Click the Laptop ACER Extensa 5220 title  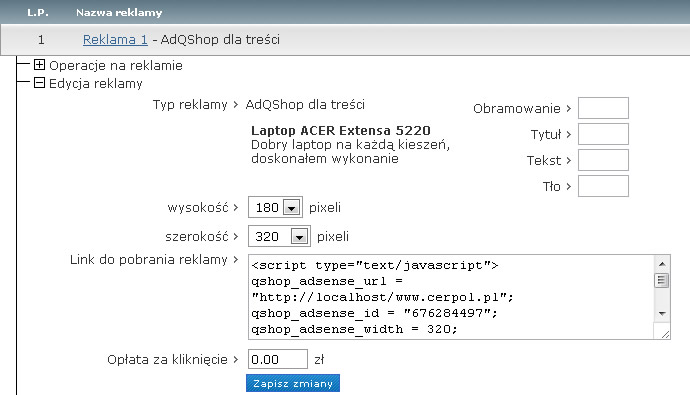coord(341,130)
